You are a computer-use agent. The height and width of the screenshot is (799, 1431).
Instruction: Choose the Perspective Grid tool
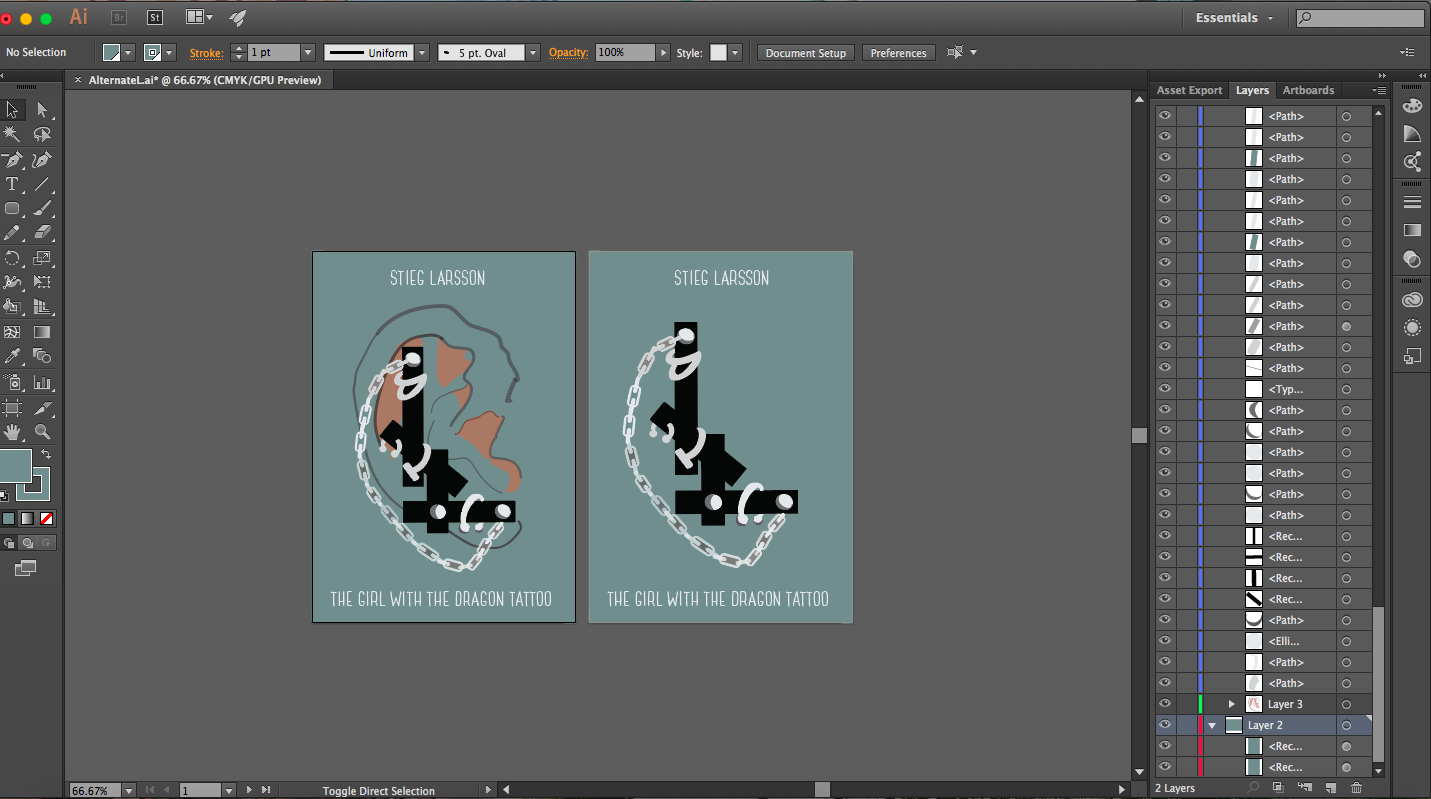(x=42, y=307)
